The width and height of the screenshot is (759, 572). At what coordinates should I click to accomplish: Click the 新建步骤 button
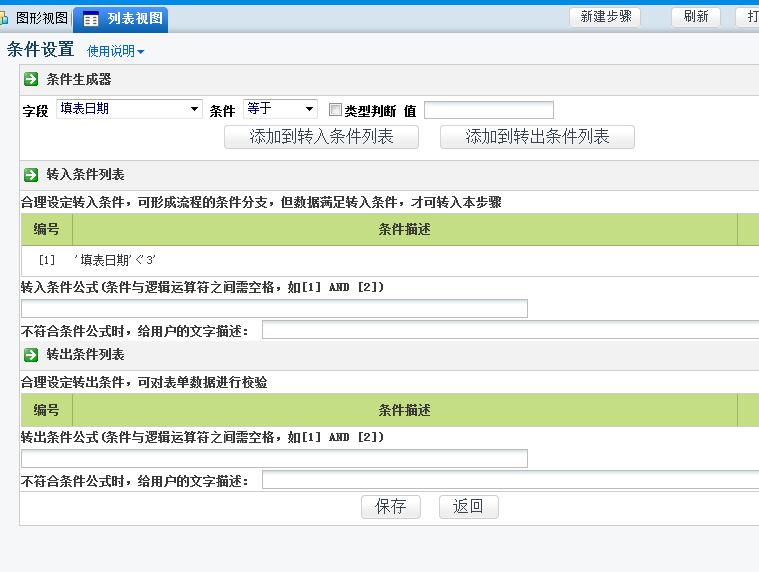click(x=605, y=17)
